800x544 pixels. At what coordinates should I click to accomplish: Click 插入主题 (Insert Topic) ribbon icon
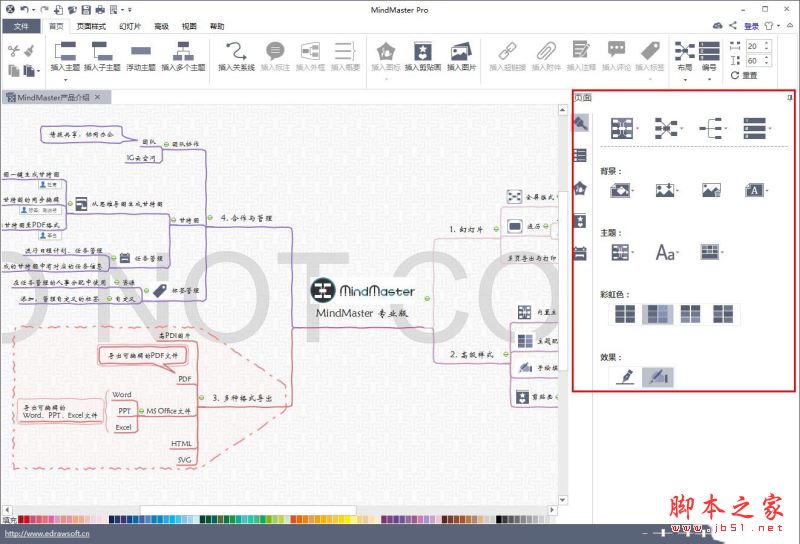point(65,51)
